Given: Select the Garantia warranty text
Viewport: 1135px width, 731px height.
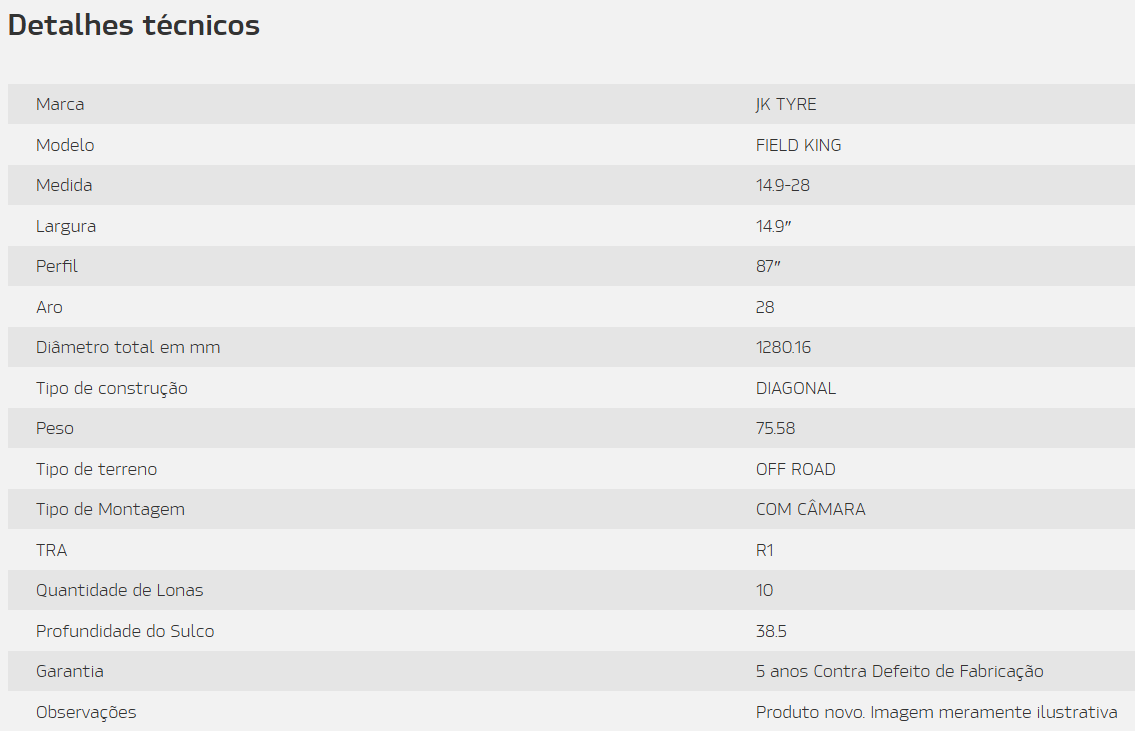Looking at the screenshot, I should click(900, 672).
